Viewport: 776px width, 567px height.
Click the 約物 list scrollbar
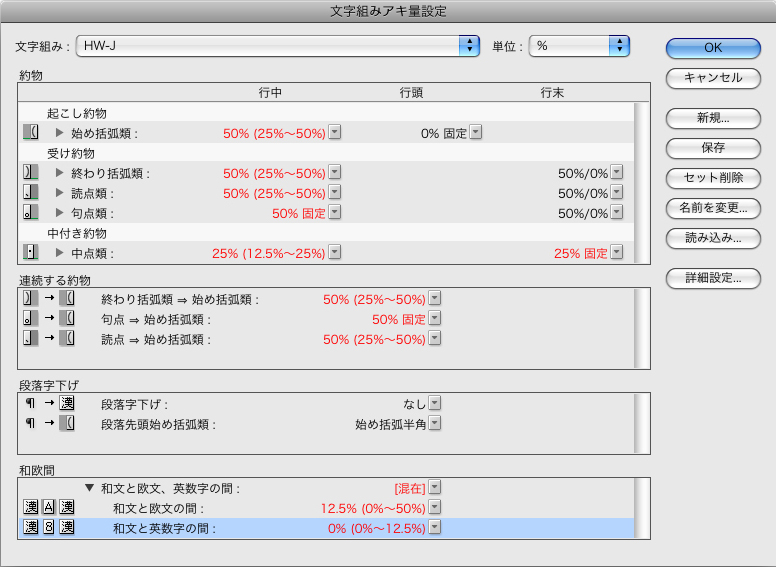click(642, 183)
